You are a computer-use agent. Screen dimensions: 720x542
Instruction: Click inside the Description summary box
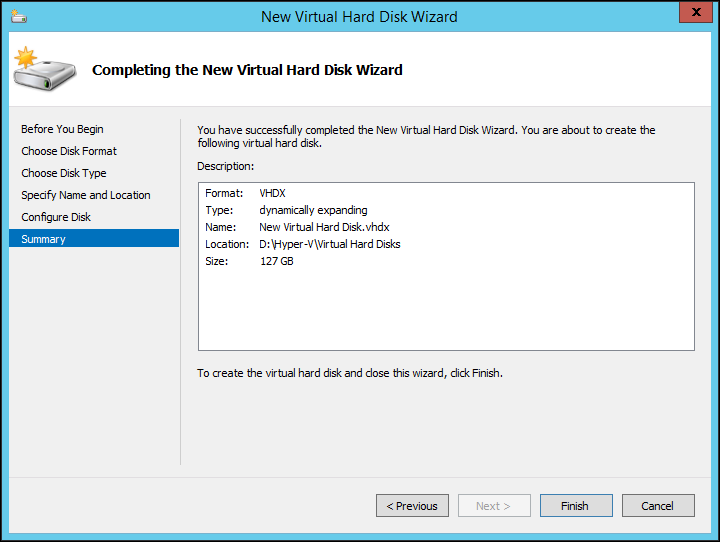(x=446, y=310)
